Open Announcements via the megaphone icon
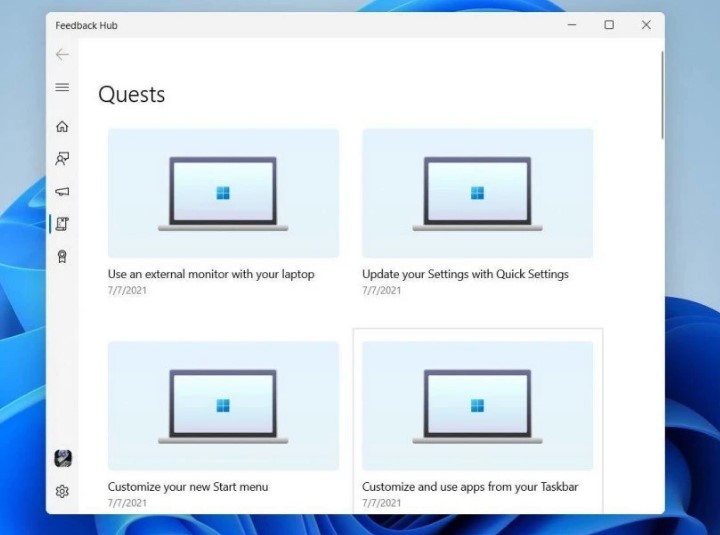Image resolution: width=720 pixels, height=535 pixels. (x=62, y=192)
